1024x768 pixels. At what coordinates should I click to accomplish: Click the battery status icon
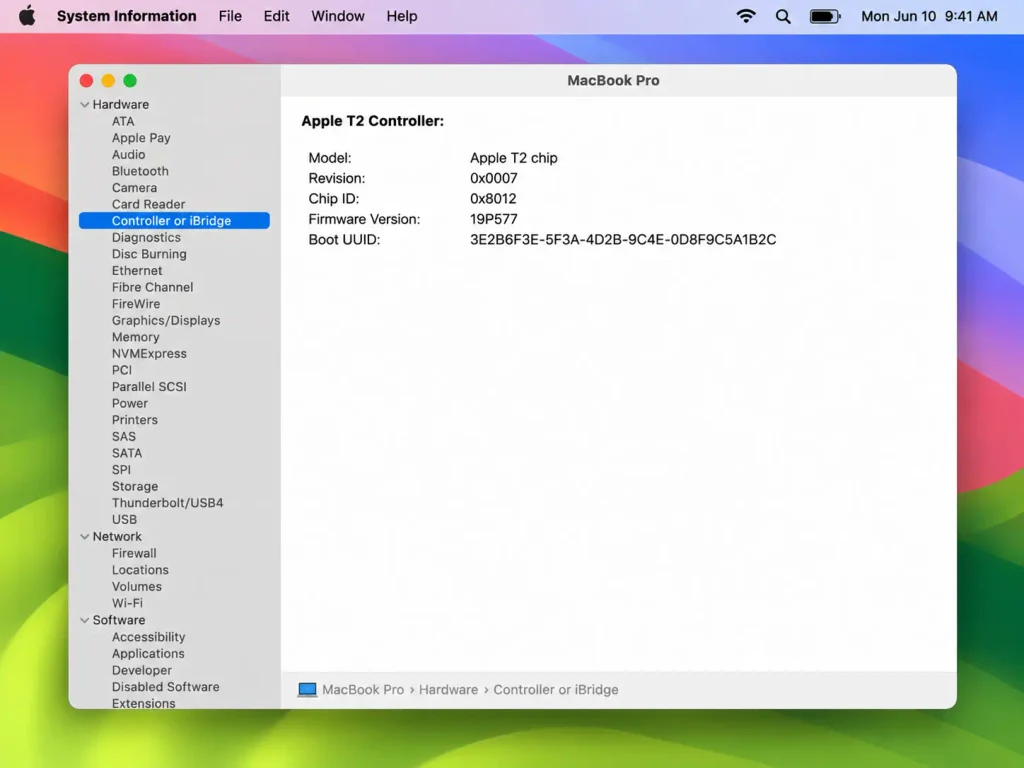825,16
